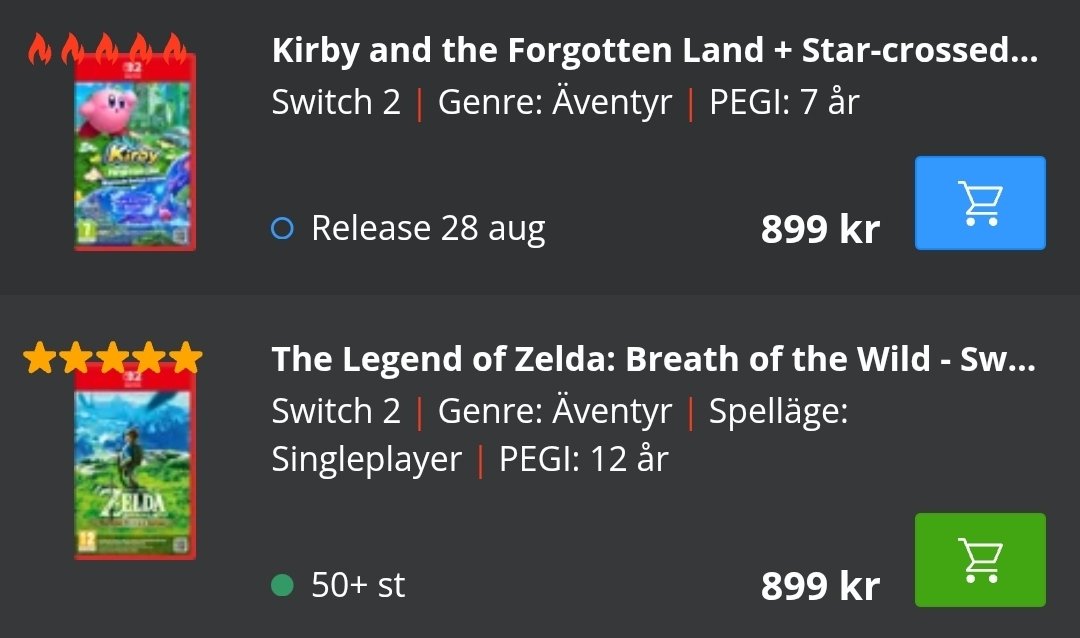This screenshot has height=638, width=1080.
Task: Click Switch 2 platform label under Zelda
Action: click(x=336, y=411)
